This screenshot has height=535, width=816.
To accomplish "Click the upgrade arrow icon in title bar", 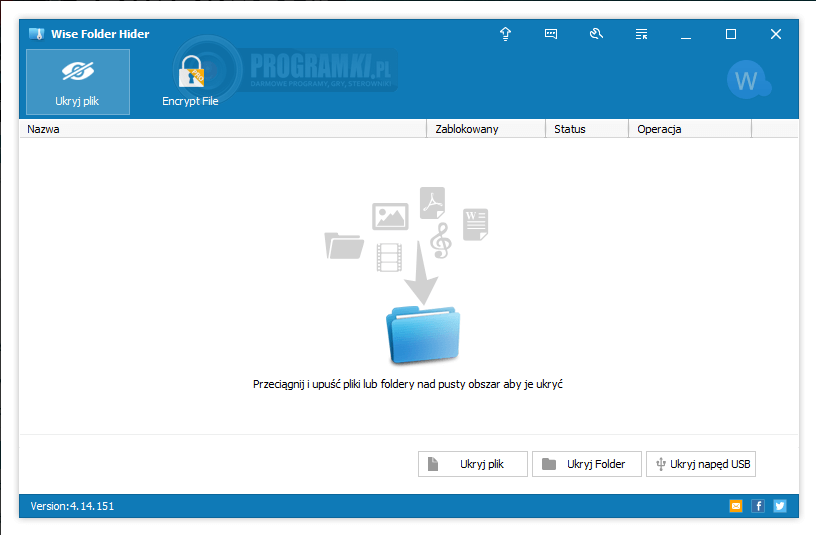I will [505, 34].
